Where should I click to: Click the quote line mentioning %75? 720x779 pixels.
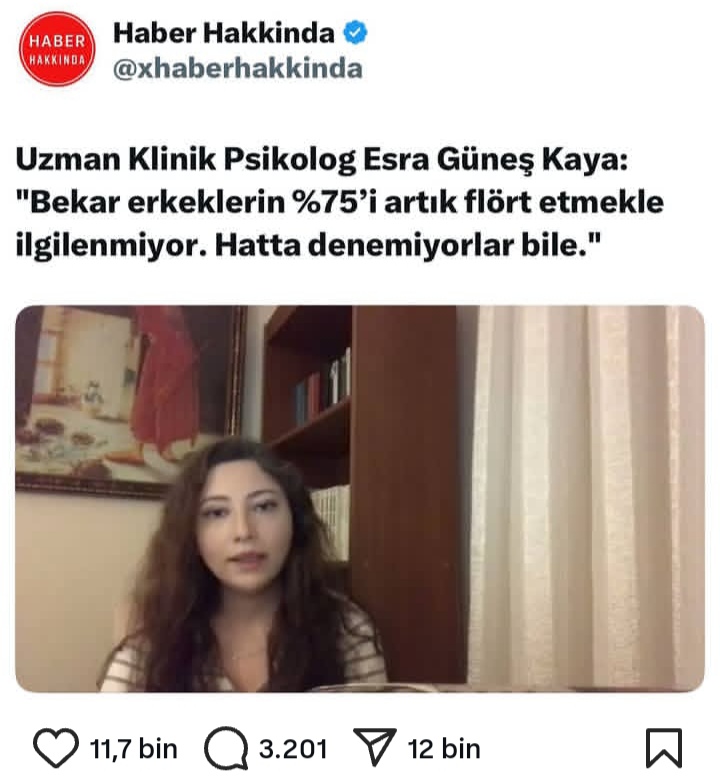[340, 203]
